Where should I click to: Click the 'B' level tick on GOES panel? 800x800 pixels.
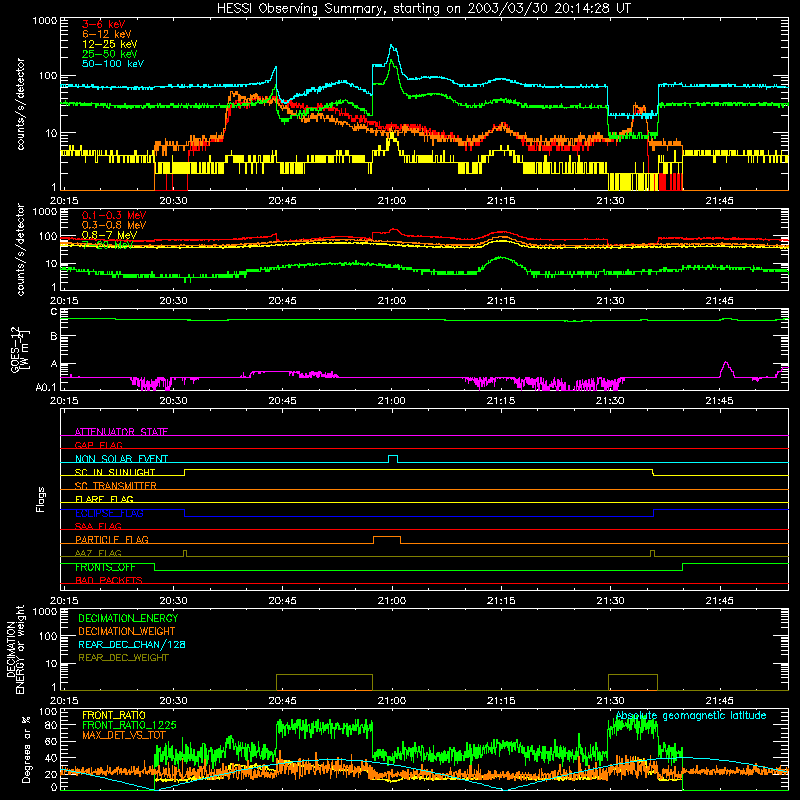(x=54, y=337)
